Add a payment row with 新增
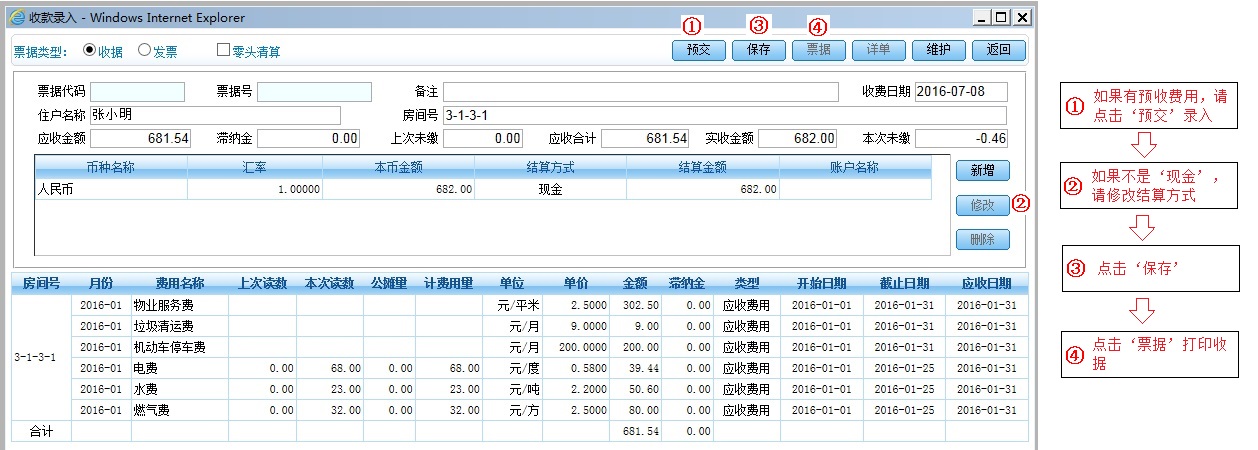The height and width of the screenshot is (450, 1258). [x=982, y=170]
